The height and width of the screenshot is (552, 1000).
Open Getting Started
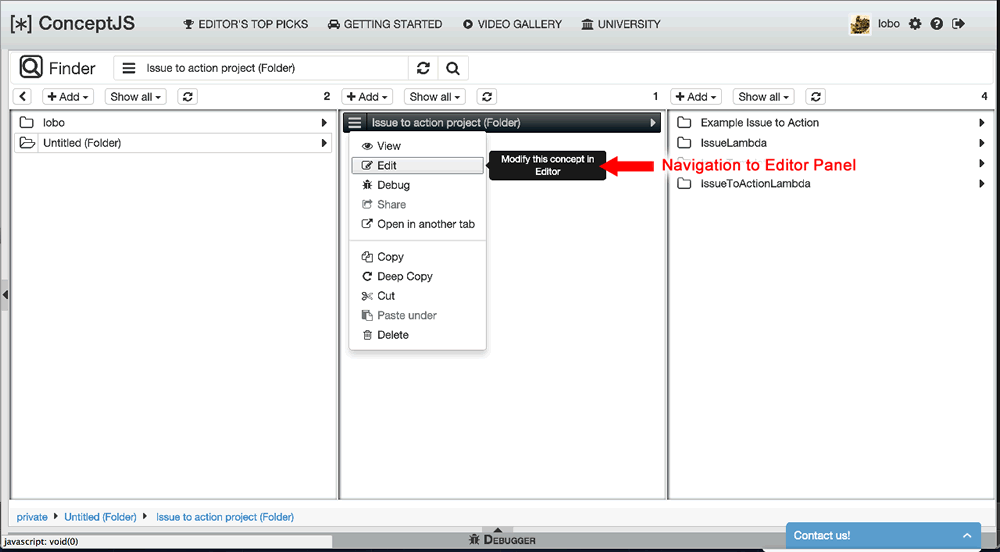[x=385, y=24]
